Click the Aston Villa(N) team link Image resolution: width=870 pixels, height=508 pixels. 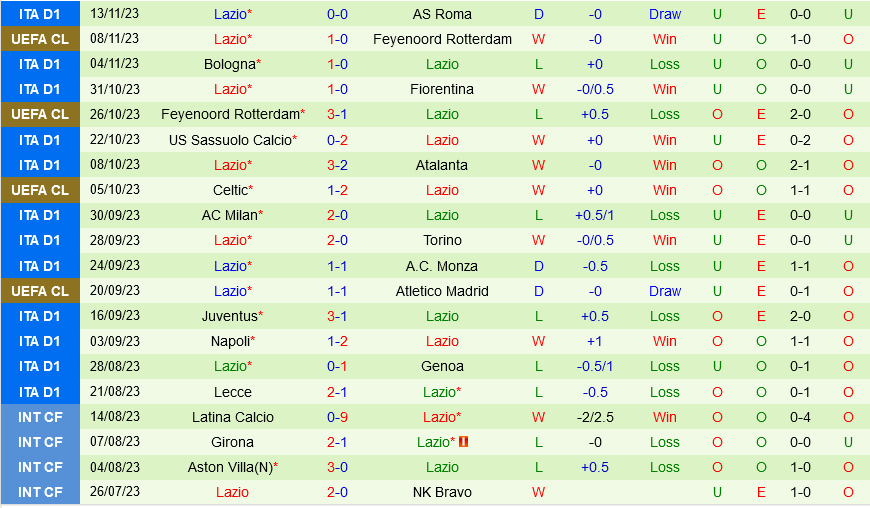[x=232, y=467]
